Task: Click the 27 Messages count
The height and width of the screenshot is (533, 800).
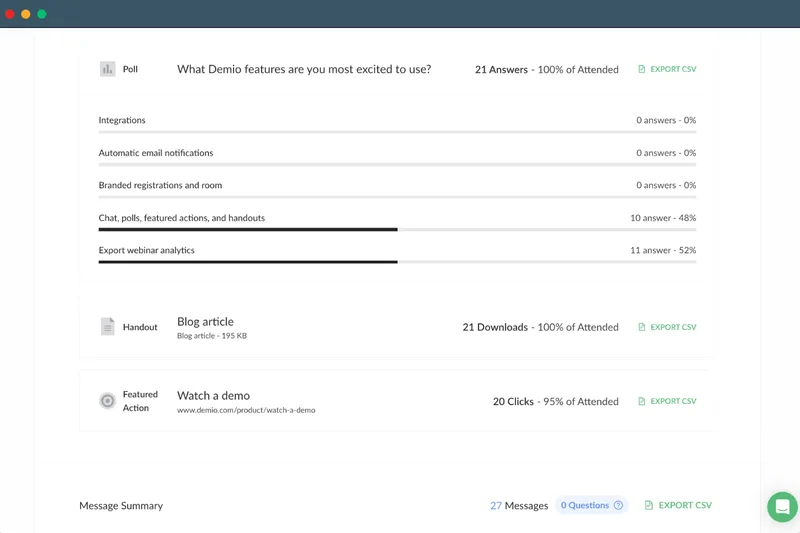Action: point(519,506)
